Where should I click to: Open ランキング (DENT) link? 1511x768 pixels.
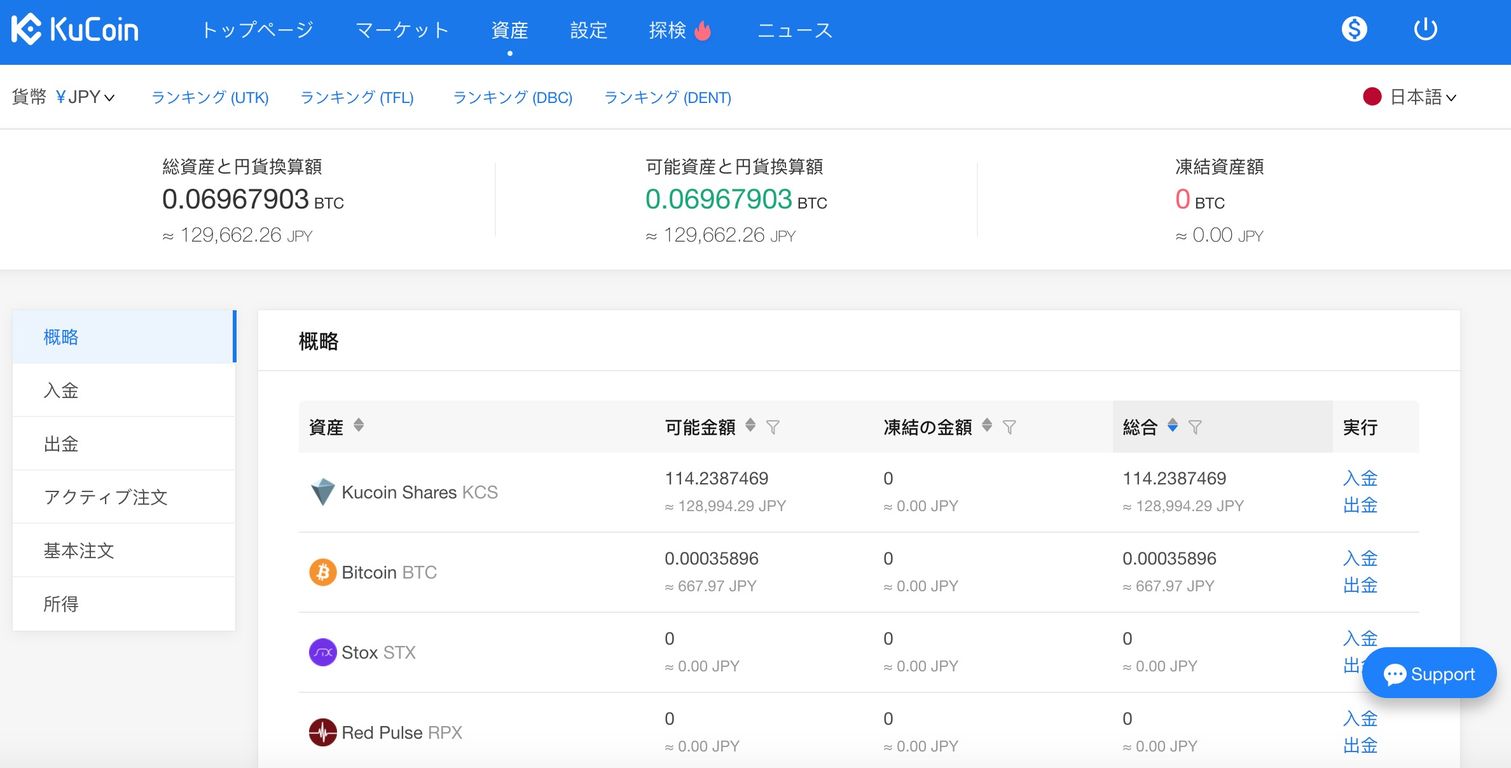[x=668, y=97]
